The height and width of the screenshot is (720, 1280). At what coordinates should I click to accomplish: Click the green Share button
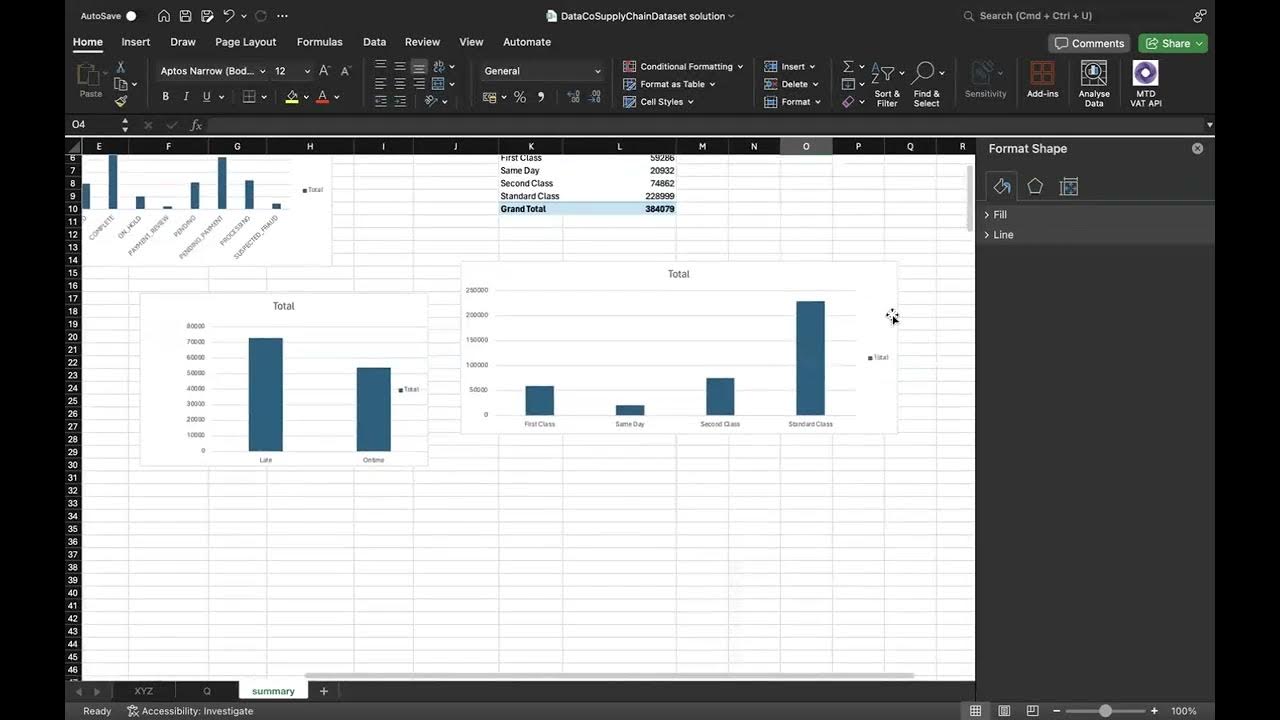point(1172,43)
